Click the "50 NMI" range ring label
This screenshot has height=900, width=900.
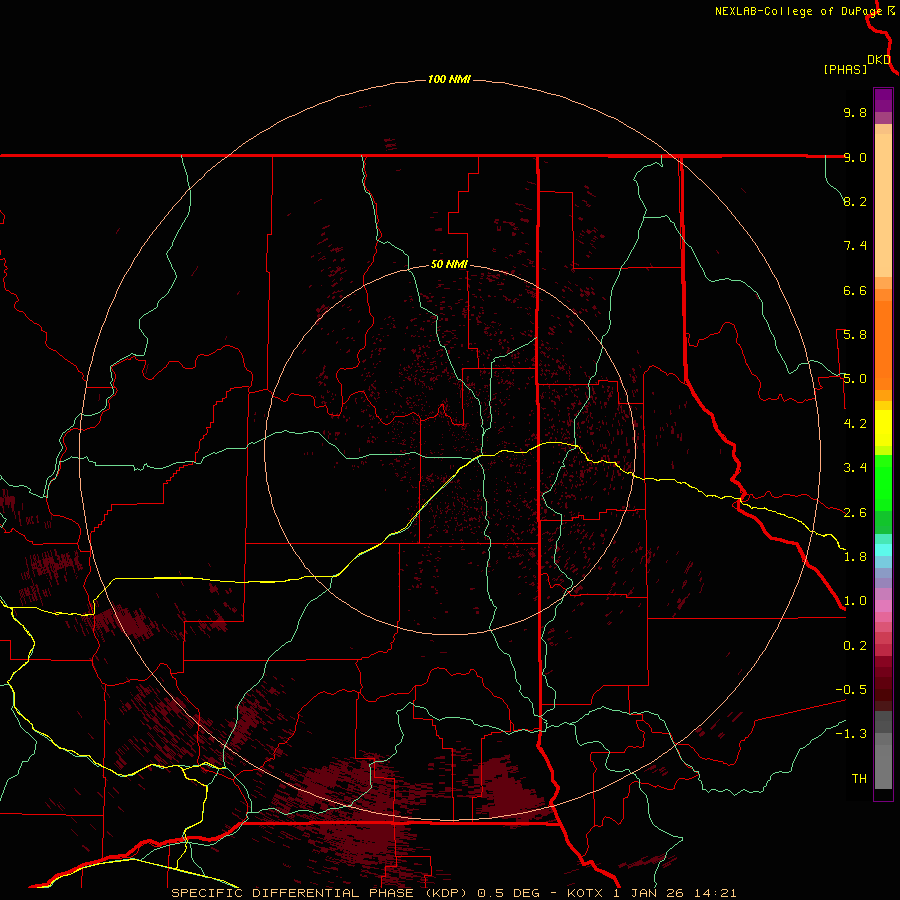tap(449, 264)
